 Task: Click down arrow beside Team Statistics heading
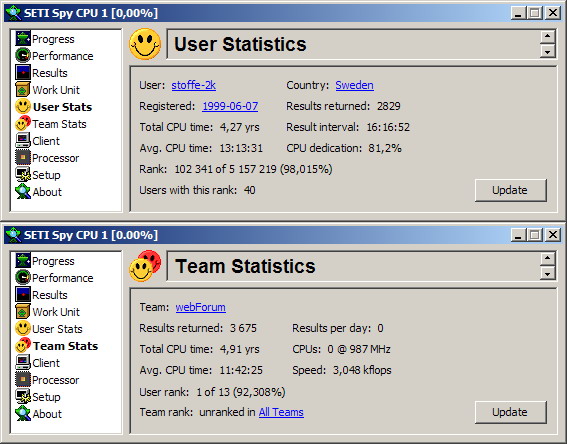pyautogui.click(x=547, y=273)
